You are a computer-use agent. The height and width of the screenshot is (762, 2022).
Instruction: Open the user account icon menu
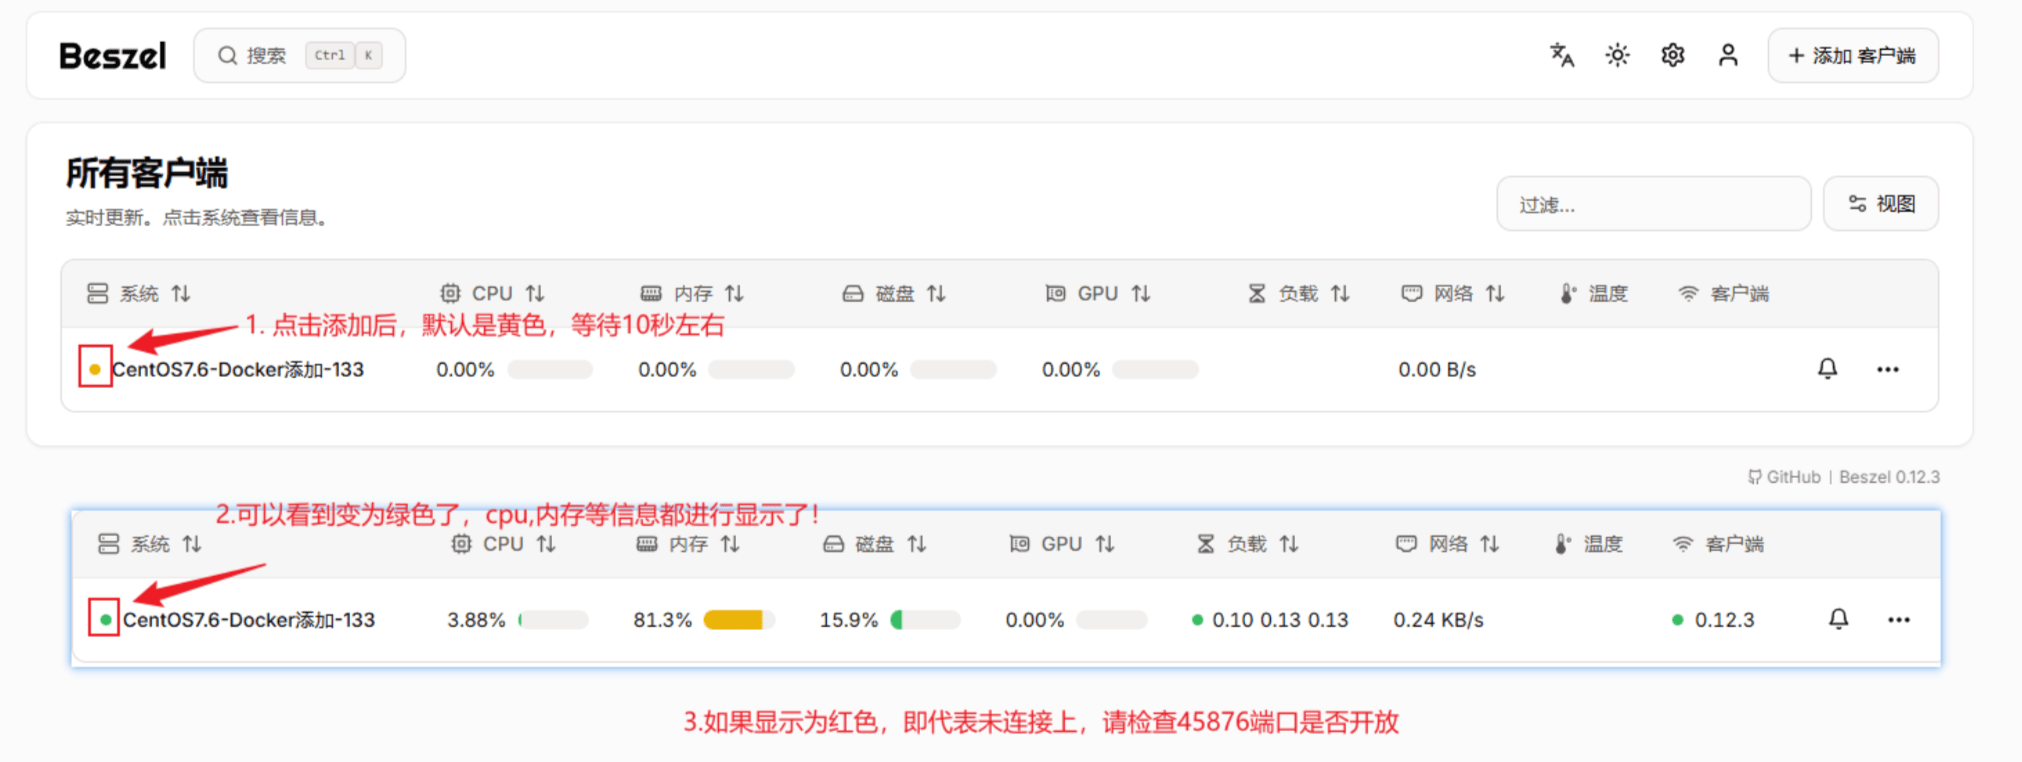[1728, 55]
